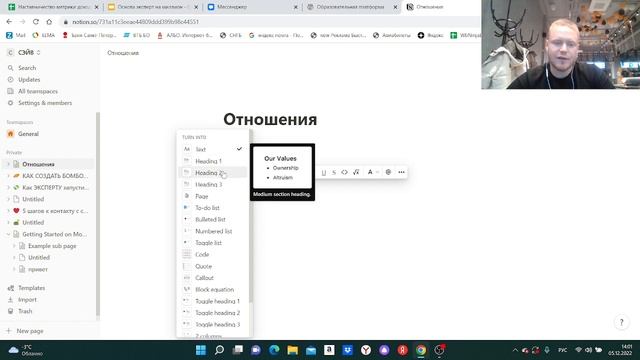The image size is (640, 360).
Task: Click the Отношения page title
Action: pos(270,119)
